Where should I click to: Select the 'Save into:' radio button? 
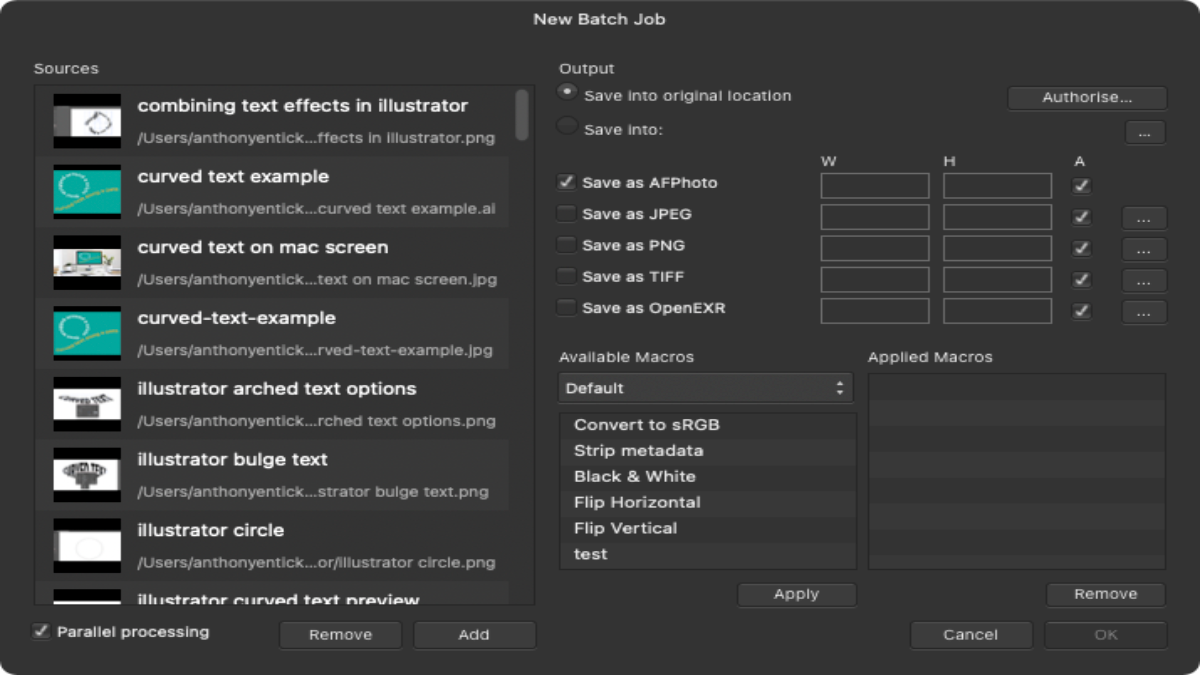[x=567, y=127]
